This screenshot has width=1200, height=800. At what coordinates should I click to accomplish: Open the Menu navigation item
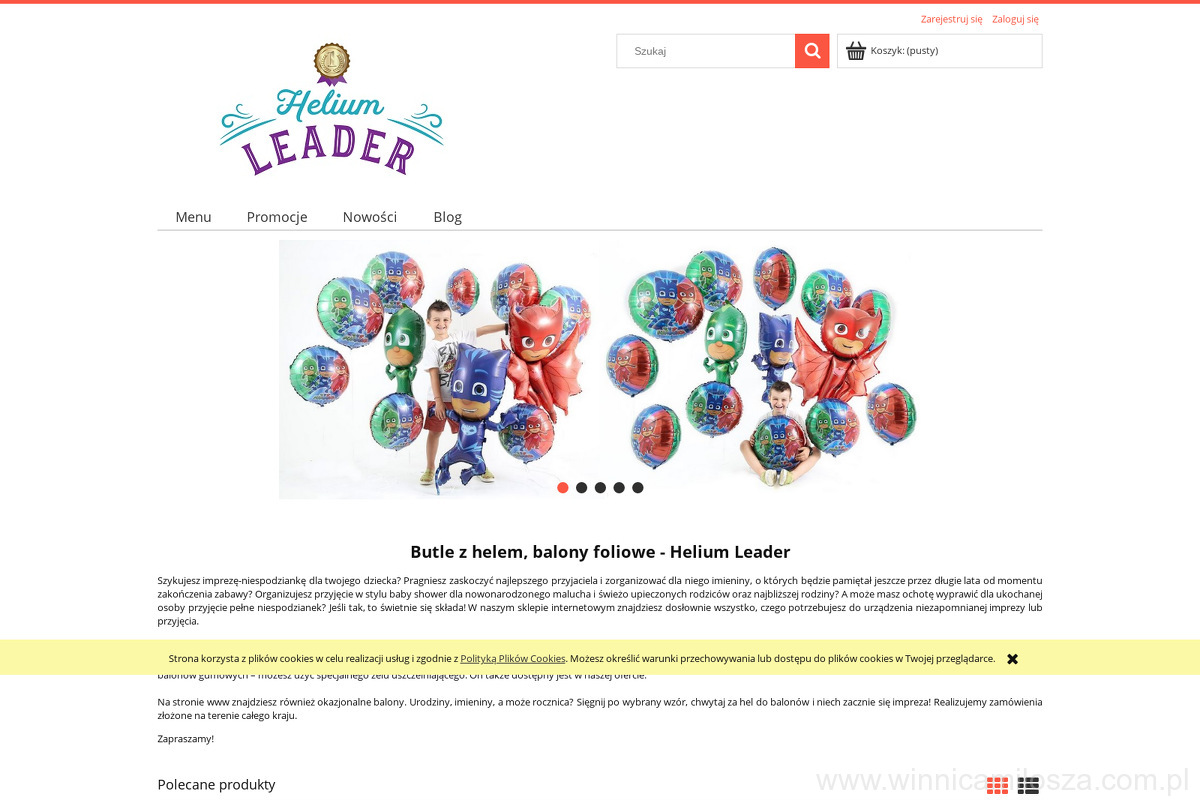[193, 217]
